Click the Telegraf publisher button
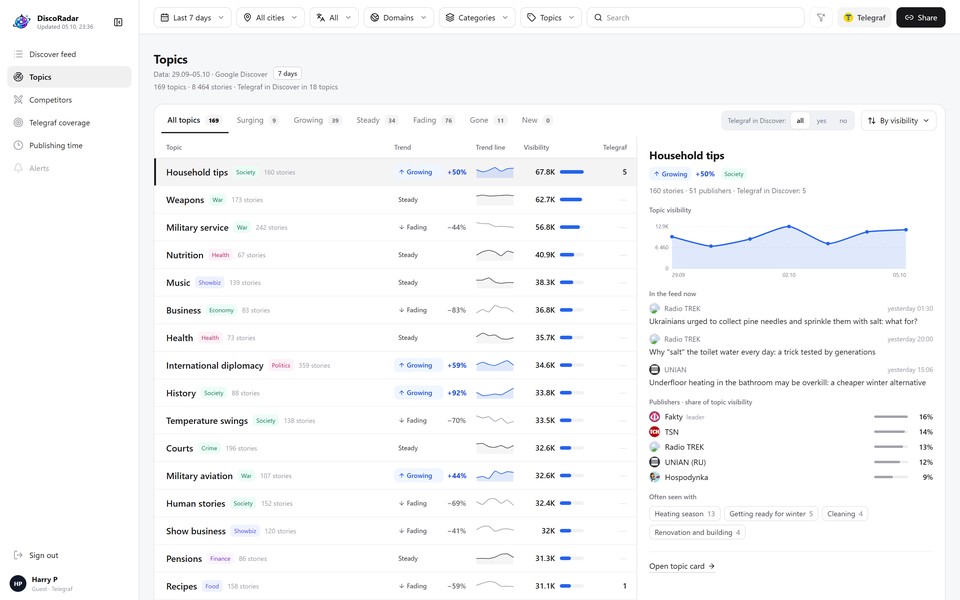 pos(864,18)
